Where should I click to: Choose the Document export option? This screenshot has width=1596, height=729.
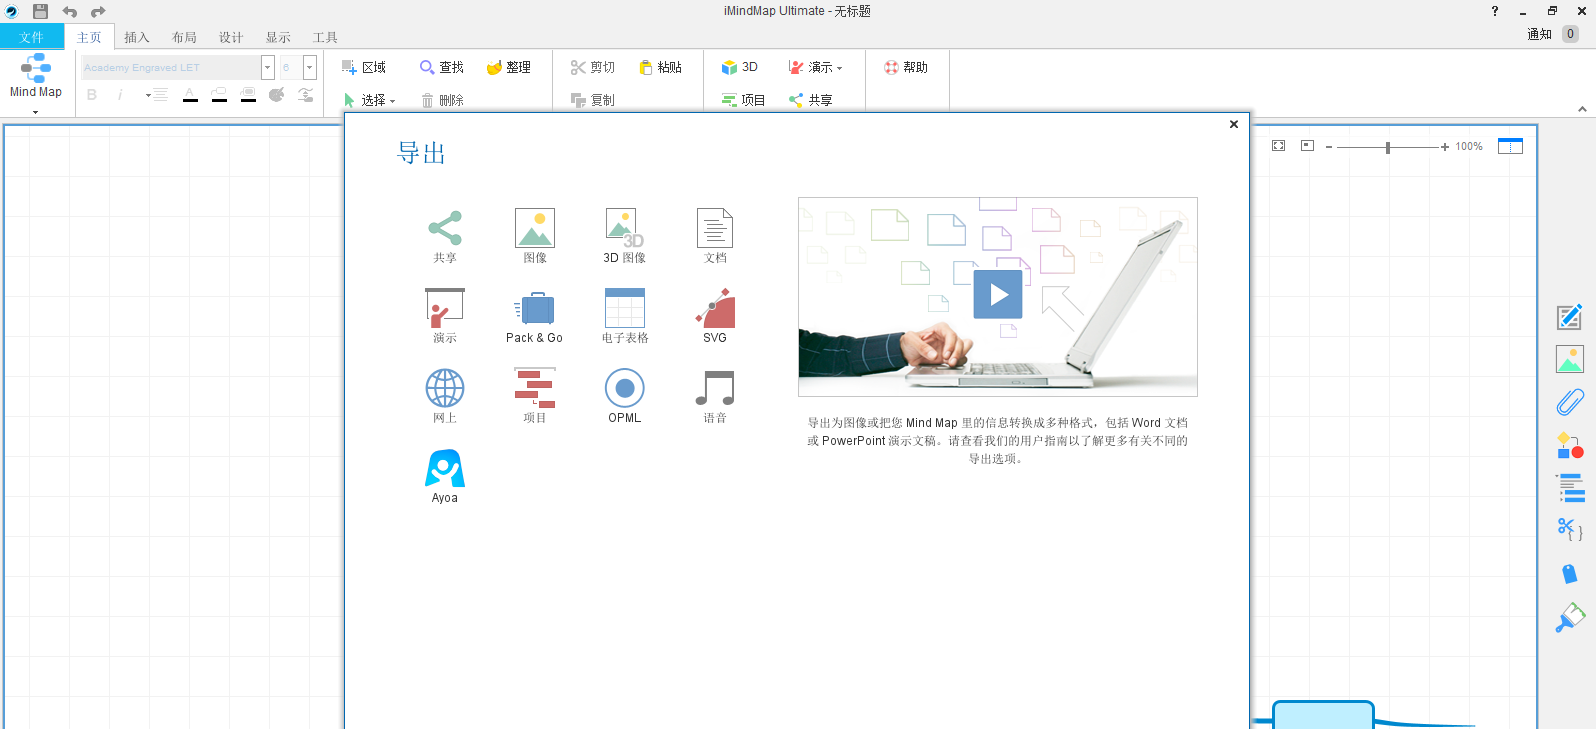(x=715, y=236)
